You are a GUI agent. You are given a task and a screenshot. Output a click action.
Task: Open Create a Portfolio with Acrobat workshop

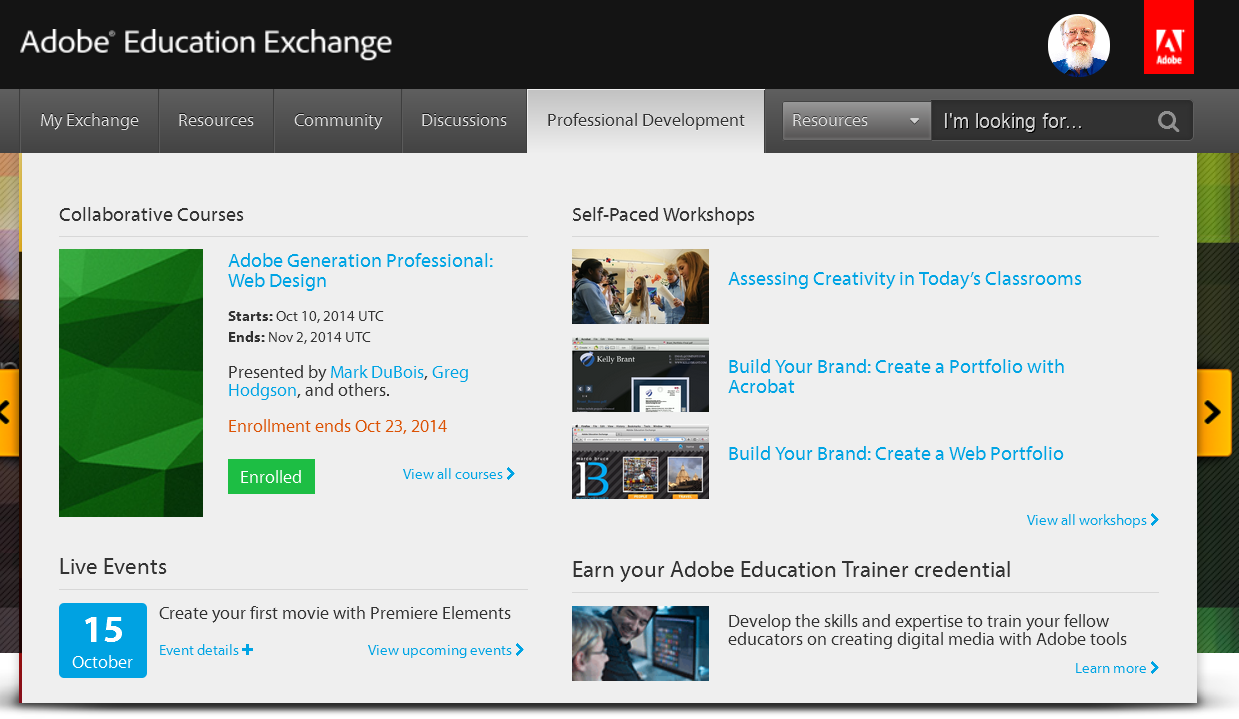click(x=896, y=377)
